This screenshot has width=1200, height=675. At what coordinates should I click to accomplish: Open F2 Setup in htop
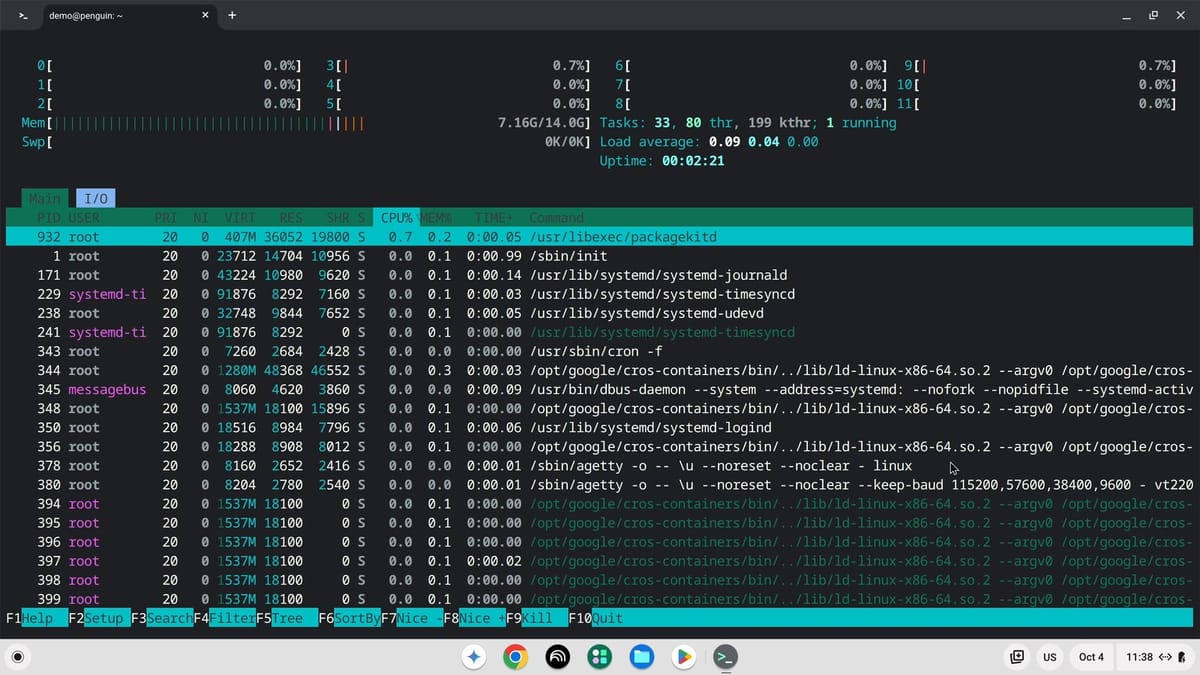(100, 618)
